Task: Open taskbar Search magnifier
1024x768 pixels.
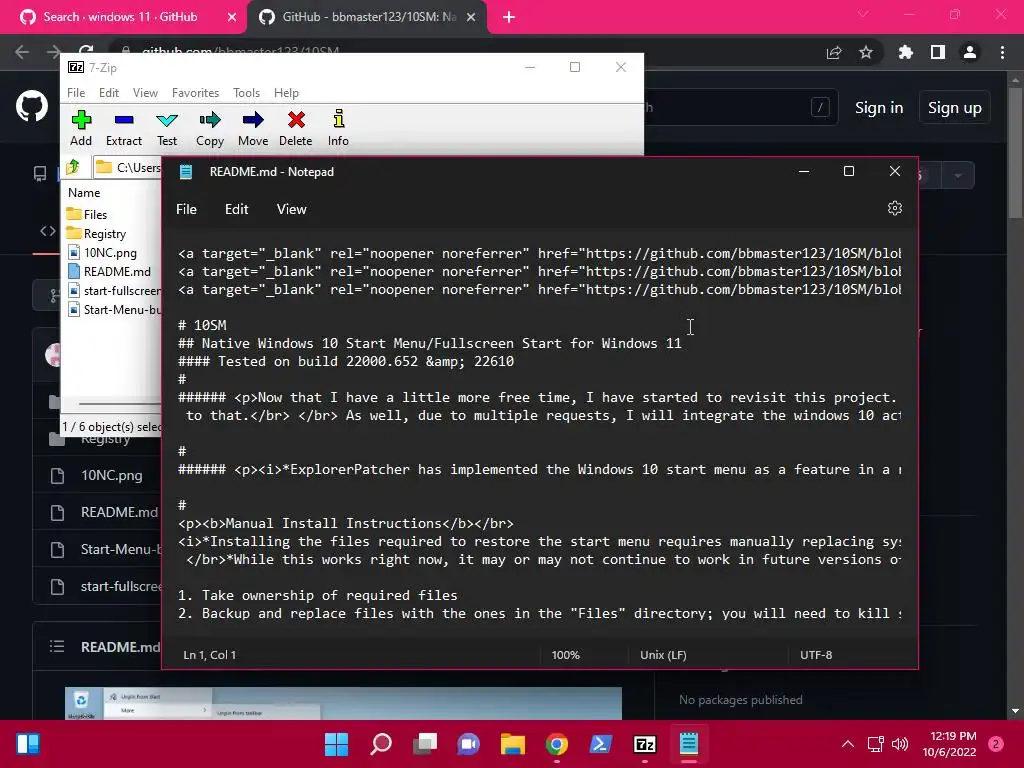Action: point(381,744)
